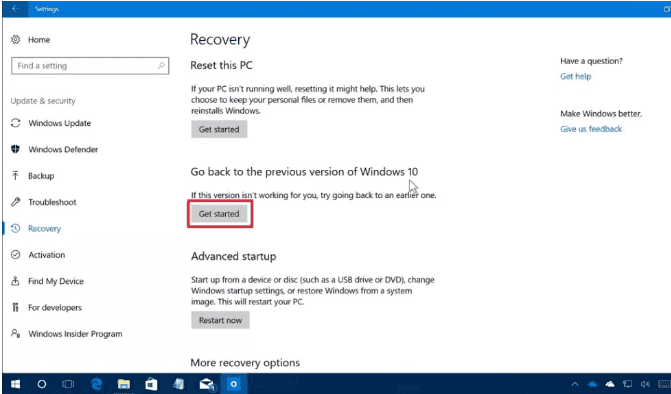671x394 pixels.
Task: Open the Store bag icon in taskbar
Action: point(151,384)
